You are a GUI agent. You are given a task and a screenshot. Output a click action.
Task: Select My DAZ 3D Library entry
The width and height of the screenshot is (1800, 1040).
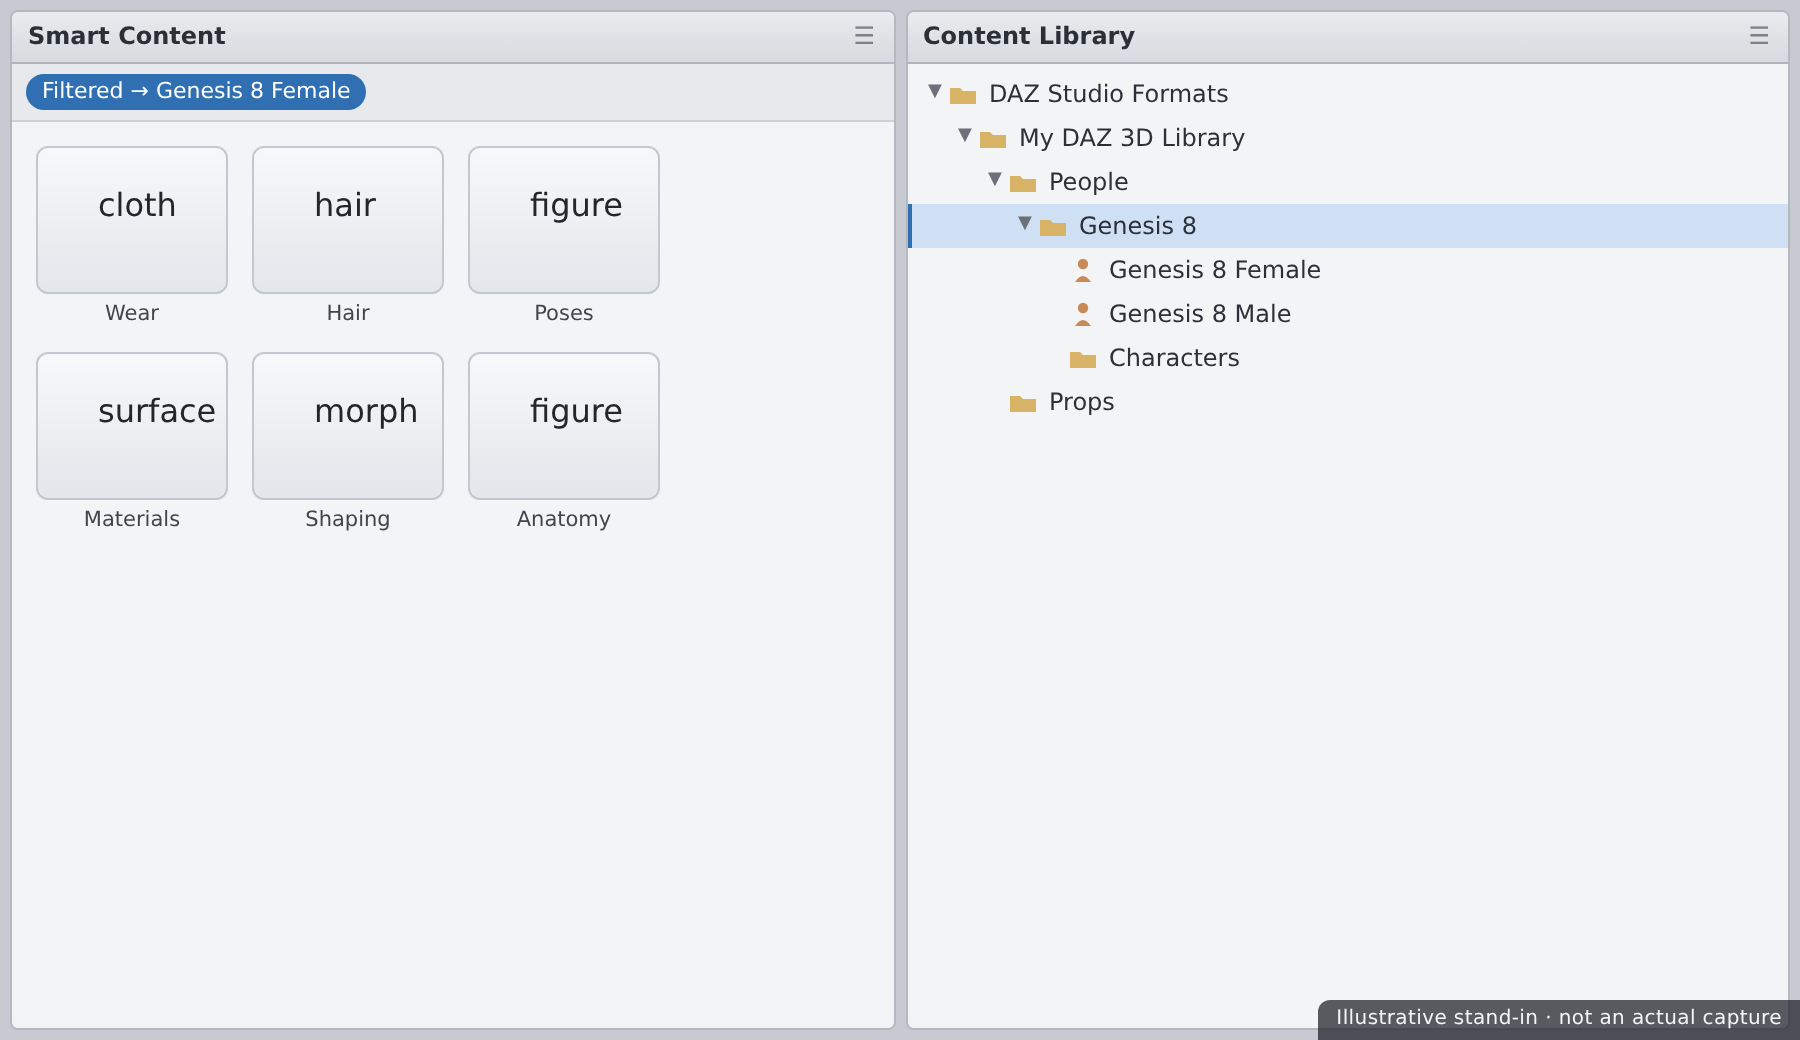click(1131, 138)
